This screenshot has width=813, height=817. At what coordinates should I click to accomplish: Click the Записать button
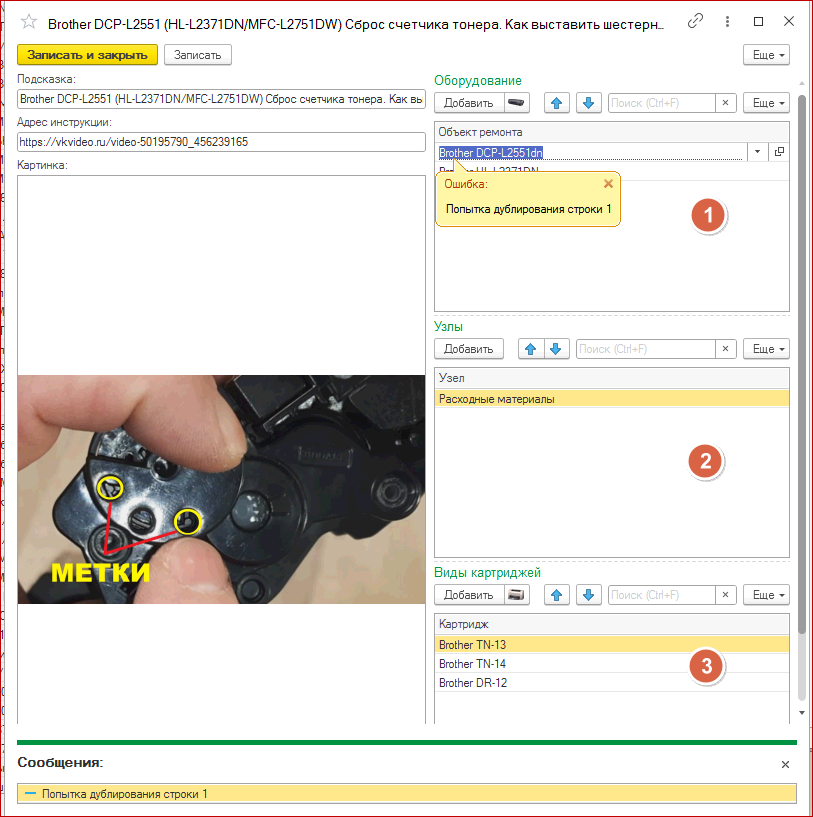pyautogui.click(x=198, y=55)
